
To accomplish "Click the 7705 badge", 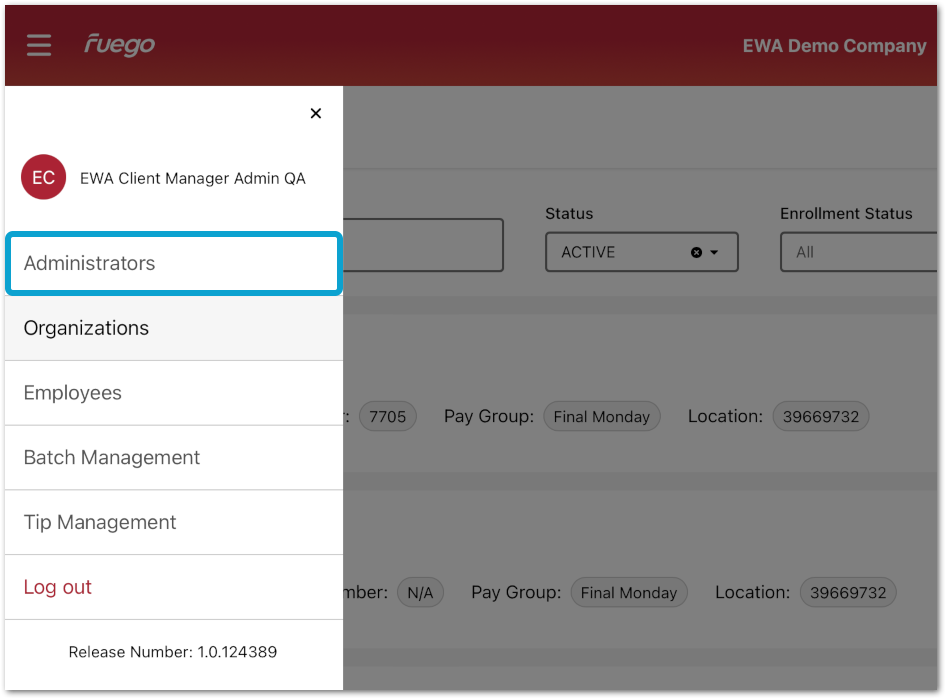I will pyautogui.click(x=387, y=417).
